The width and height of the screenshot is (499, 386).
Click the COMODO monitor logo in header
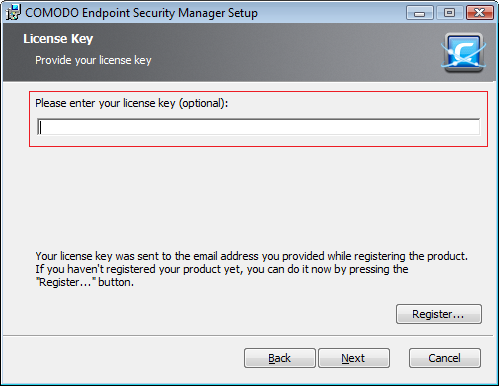tap(463, 52)
